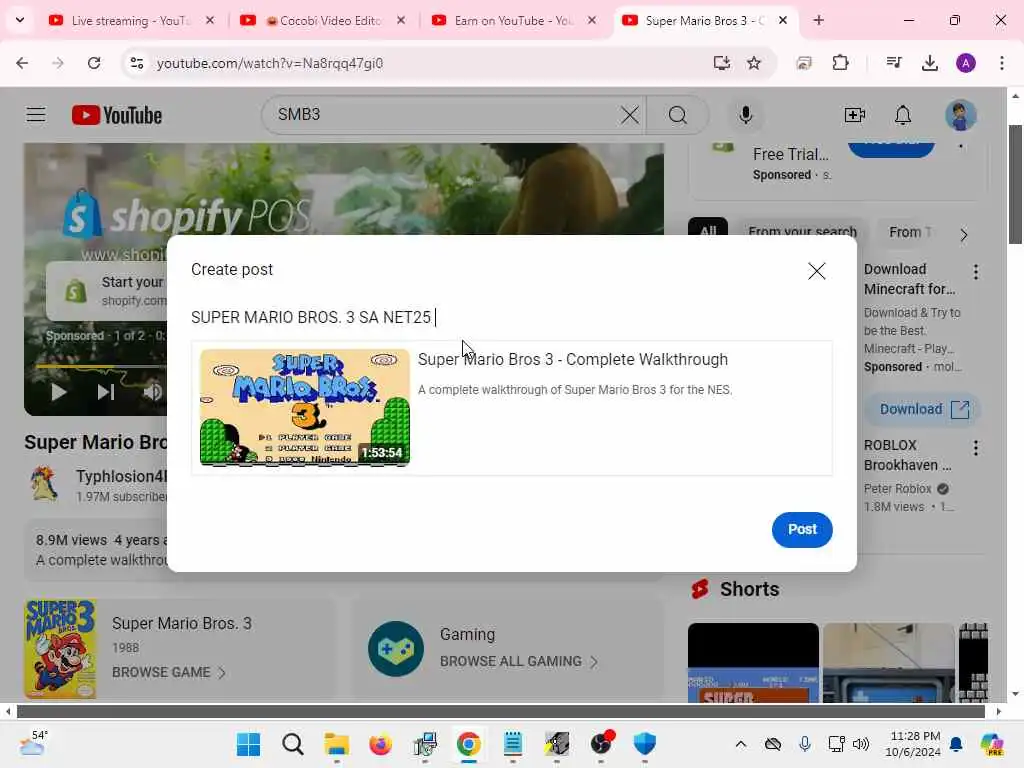Open the Chrome extensions puzzle icon
Screen dimensions: 1024x768
click(x=840, y=63)
